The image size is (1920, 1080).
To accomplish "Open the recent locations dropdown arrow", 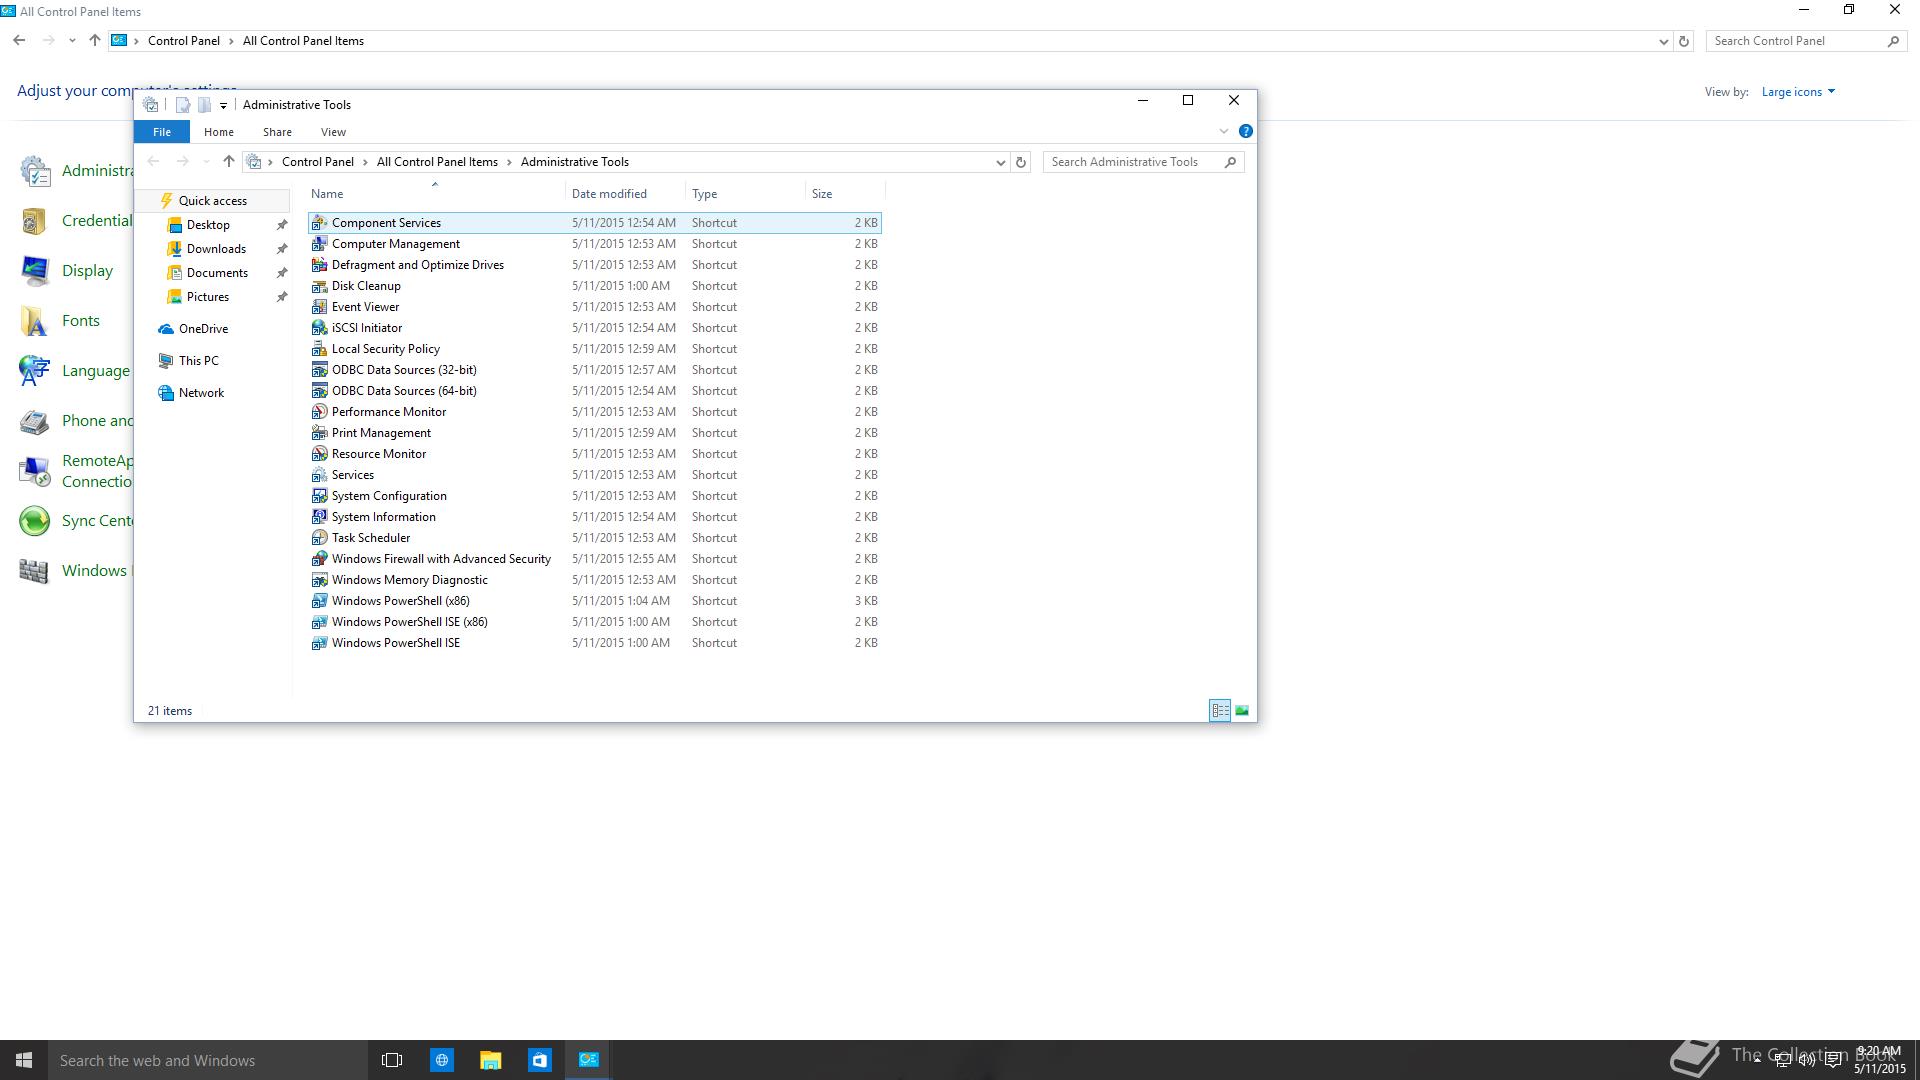I will [206, 162].
